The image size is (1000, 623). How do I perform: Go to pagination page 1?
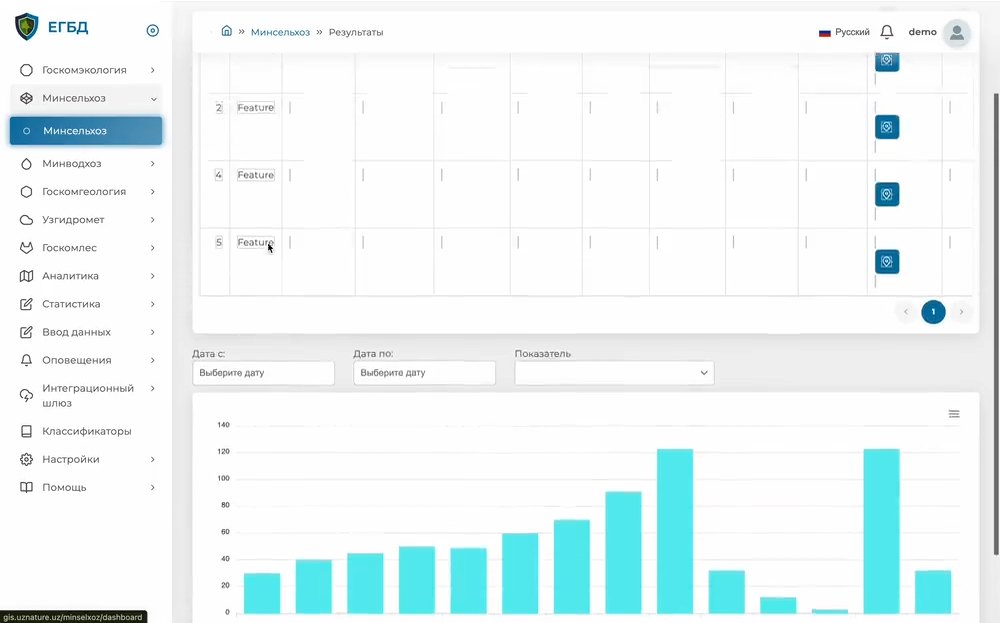click(x=933, y=312)
